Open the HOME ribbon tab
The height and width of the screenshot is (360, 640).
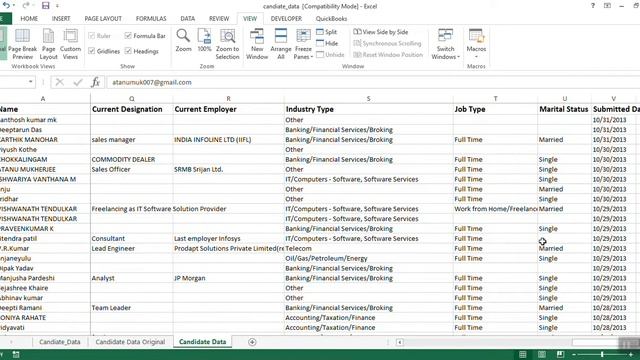point(29,19)
